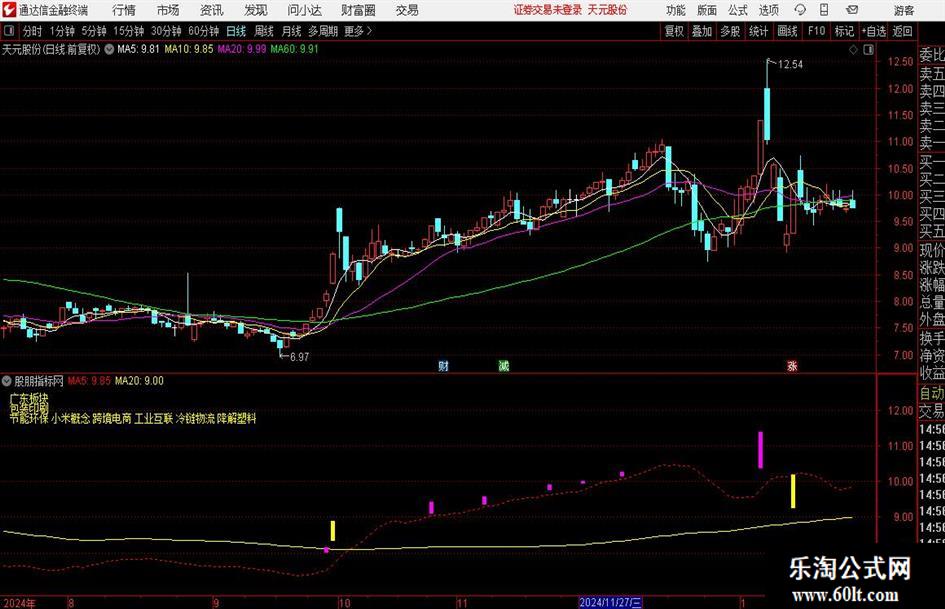The width and height of the screenshot is (945, 609).
Task: Toggle the left panel icon in period bar
Action: 9,31
